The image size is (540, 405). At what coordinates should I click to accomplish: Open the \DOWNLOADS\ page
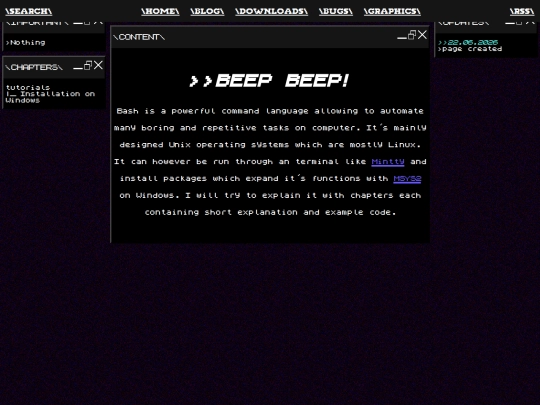click(271, 11)
